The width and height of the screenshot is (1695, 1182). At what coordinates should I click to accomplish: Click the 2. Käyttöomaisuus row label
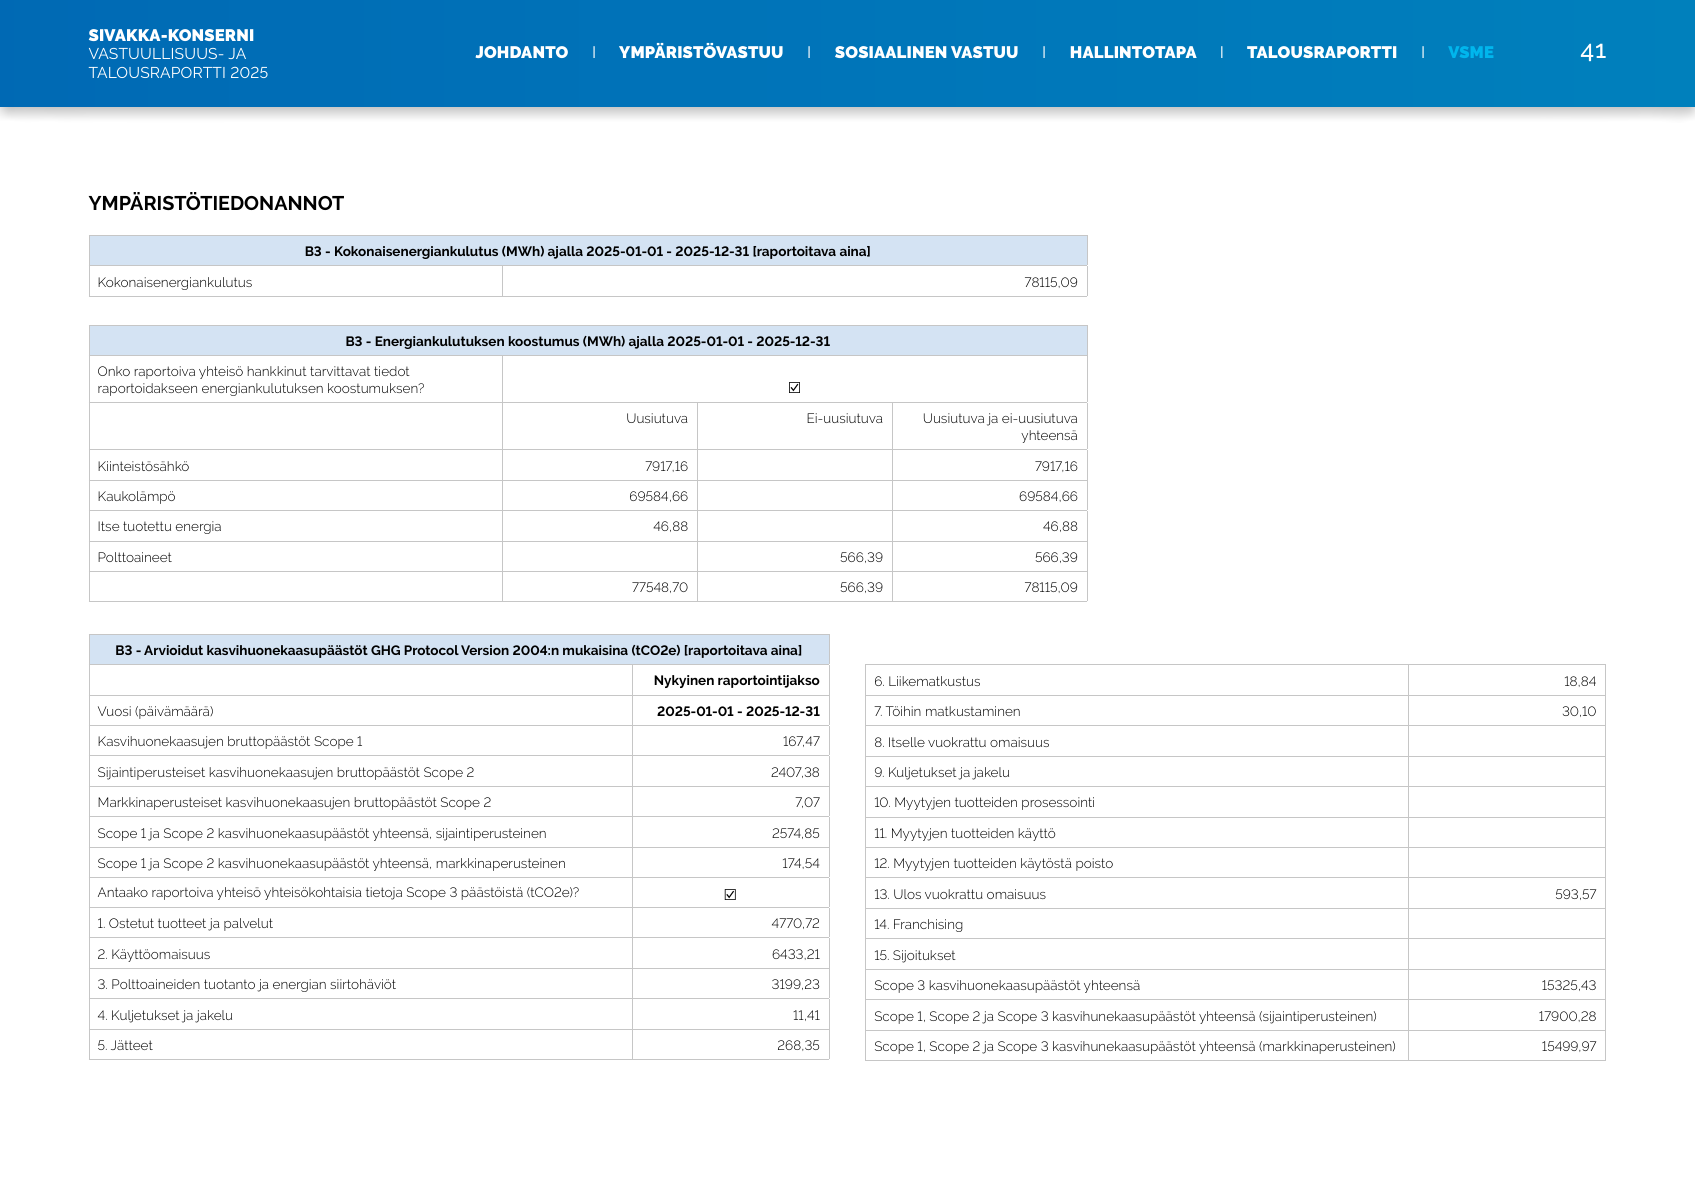(154, 954)
